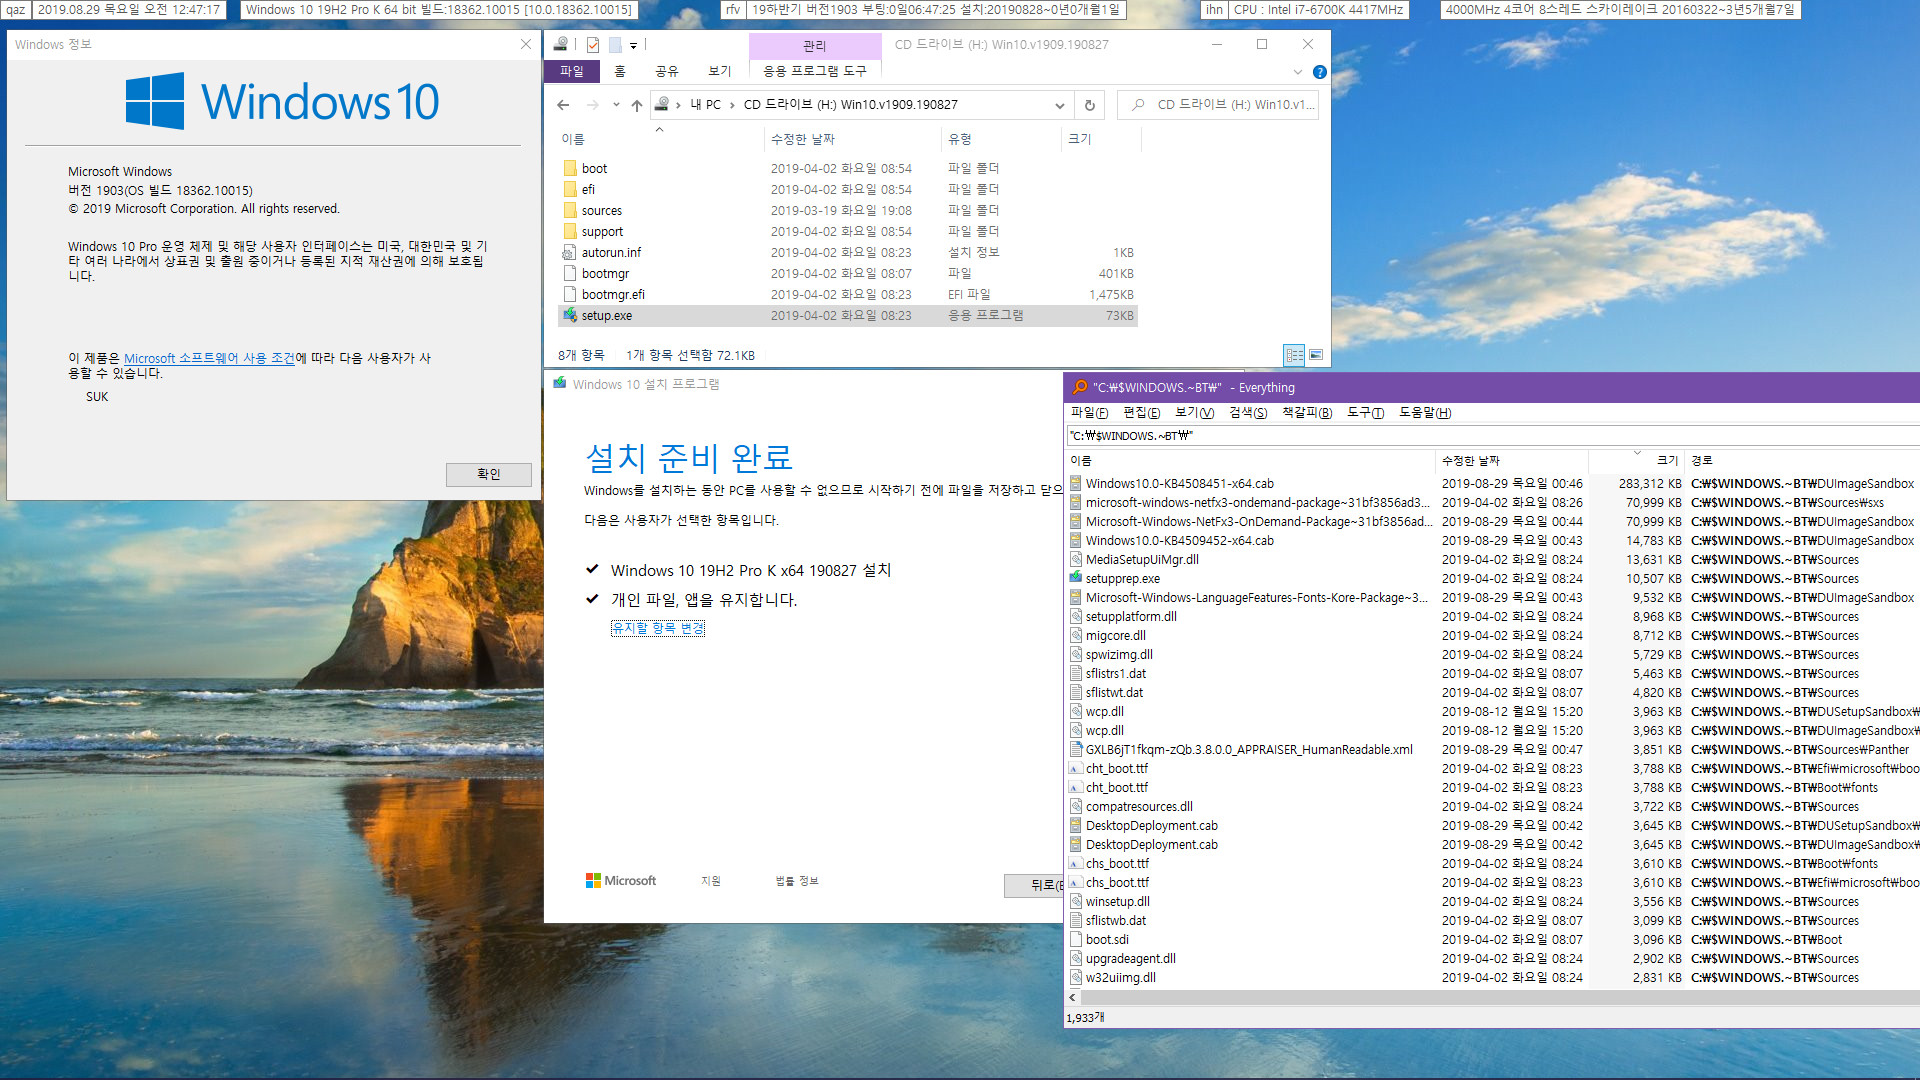Open the 검색(S) menu in Everything
This screenshot has height=1080, width=1920.
[x=1248, y=413]
